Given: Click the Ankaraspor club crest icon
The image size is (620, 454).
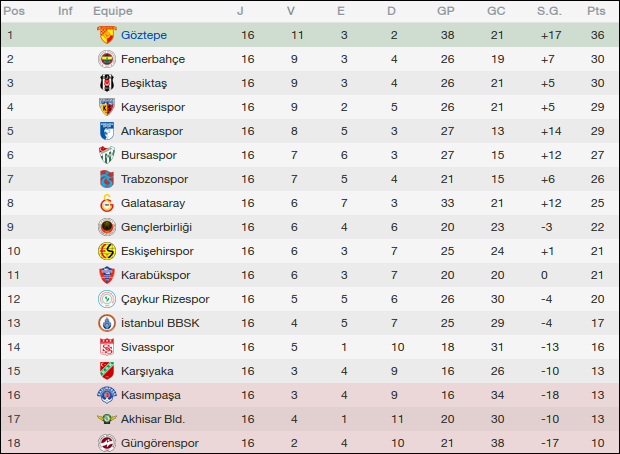Looking at the screenshot, I should pyautogui.click(x=107, y=131).
